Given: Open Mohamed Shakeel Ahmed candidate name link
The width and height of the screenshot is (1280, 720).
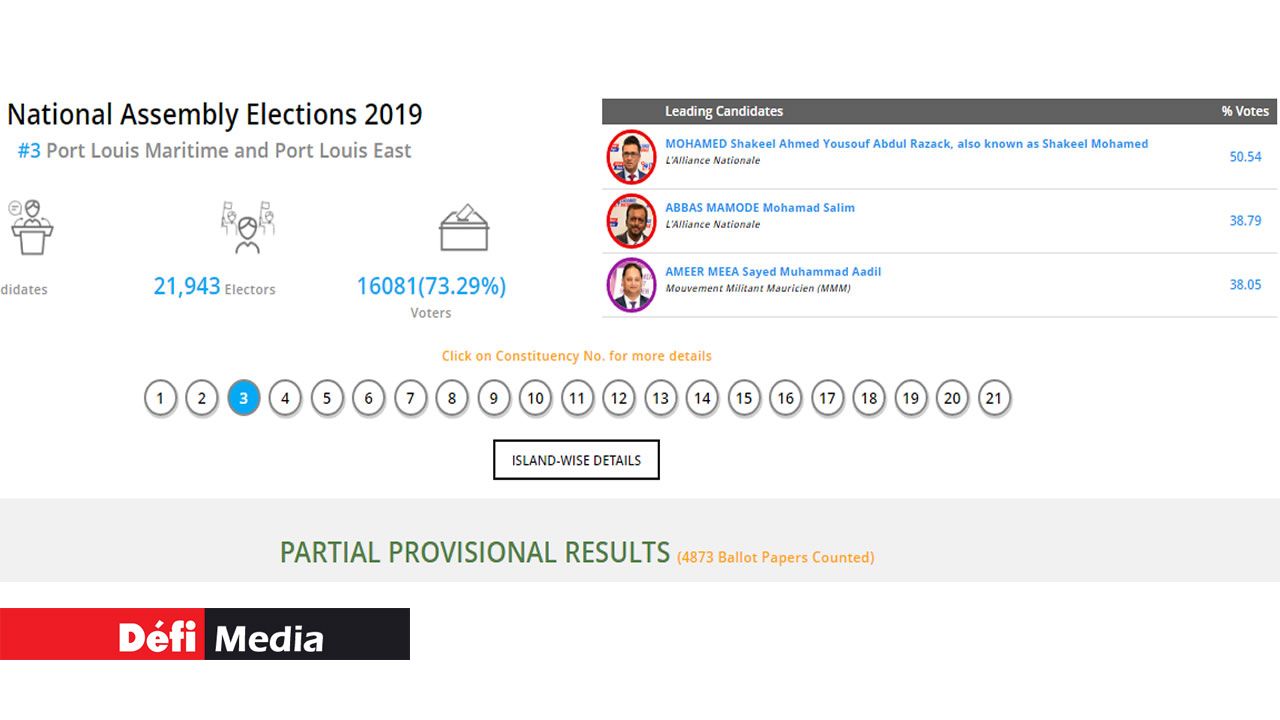Looking at the screenshot, I should coord(906,144).
